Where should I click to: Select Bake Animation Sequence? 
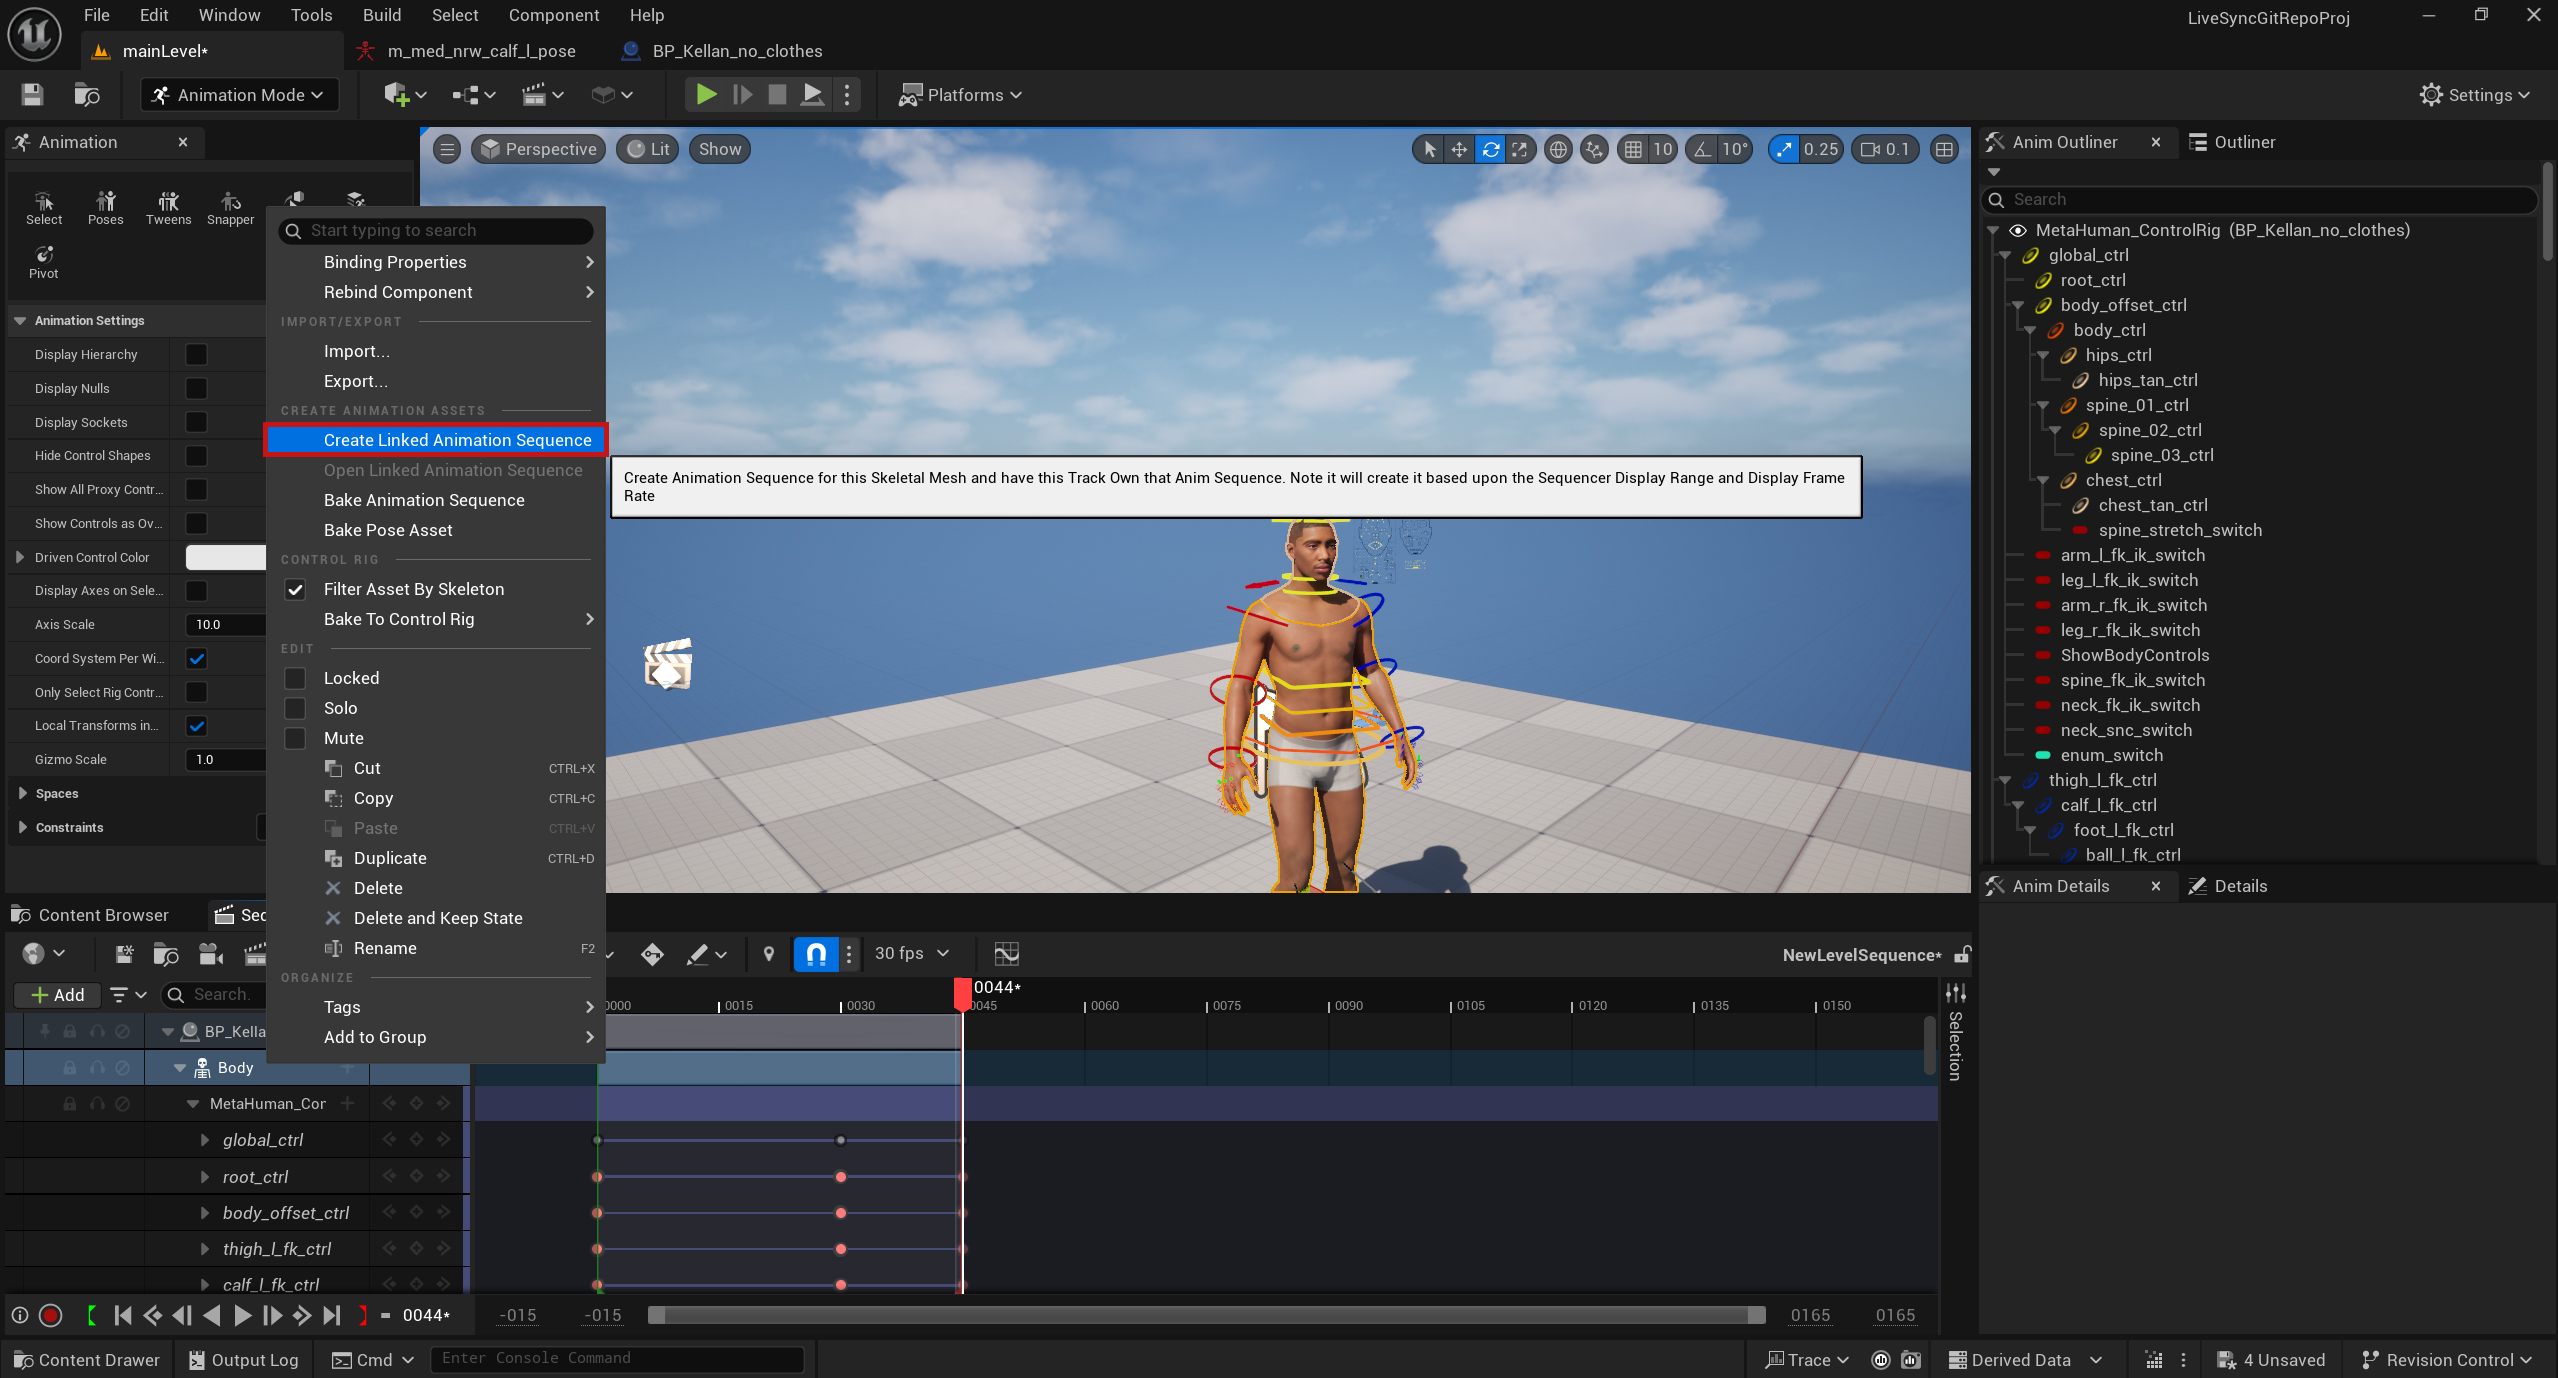tap(436, 500)
